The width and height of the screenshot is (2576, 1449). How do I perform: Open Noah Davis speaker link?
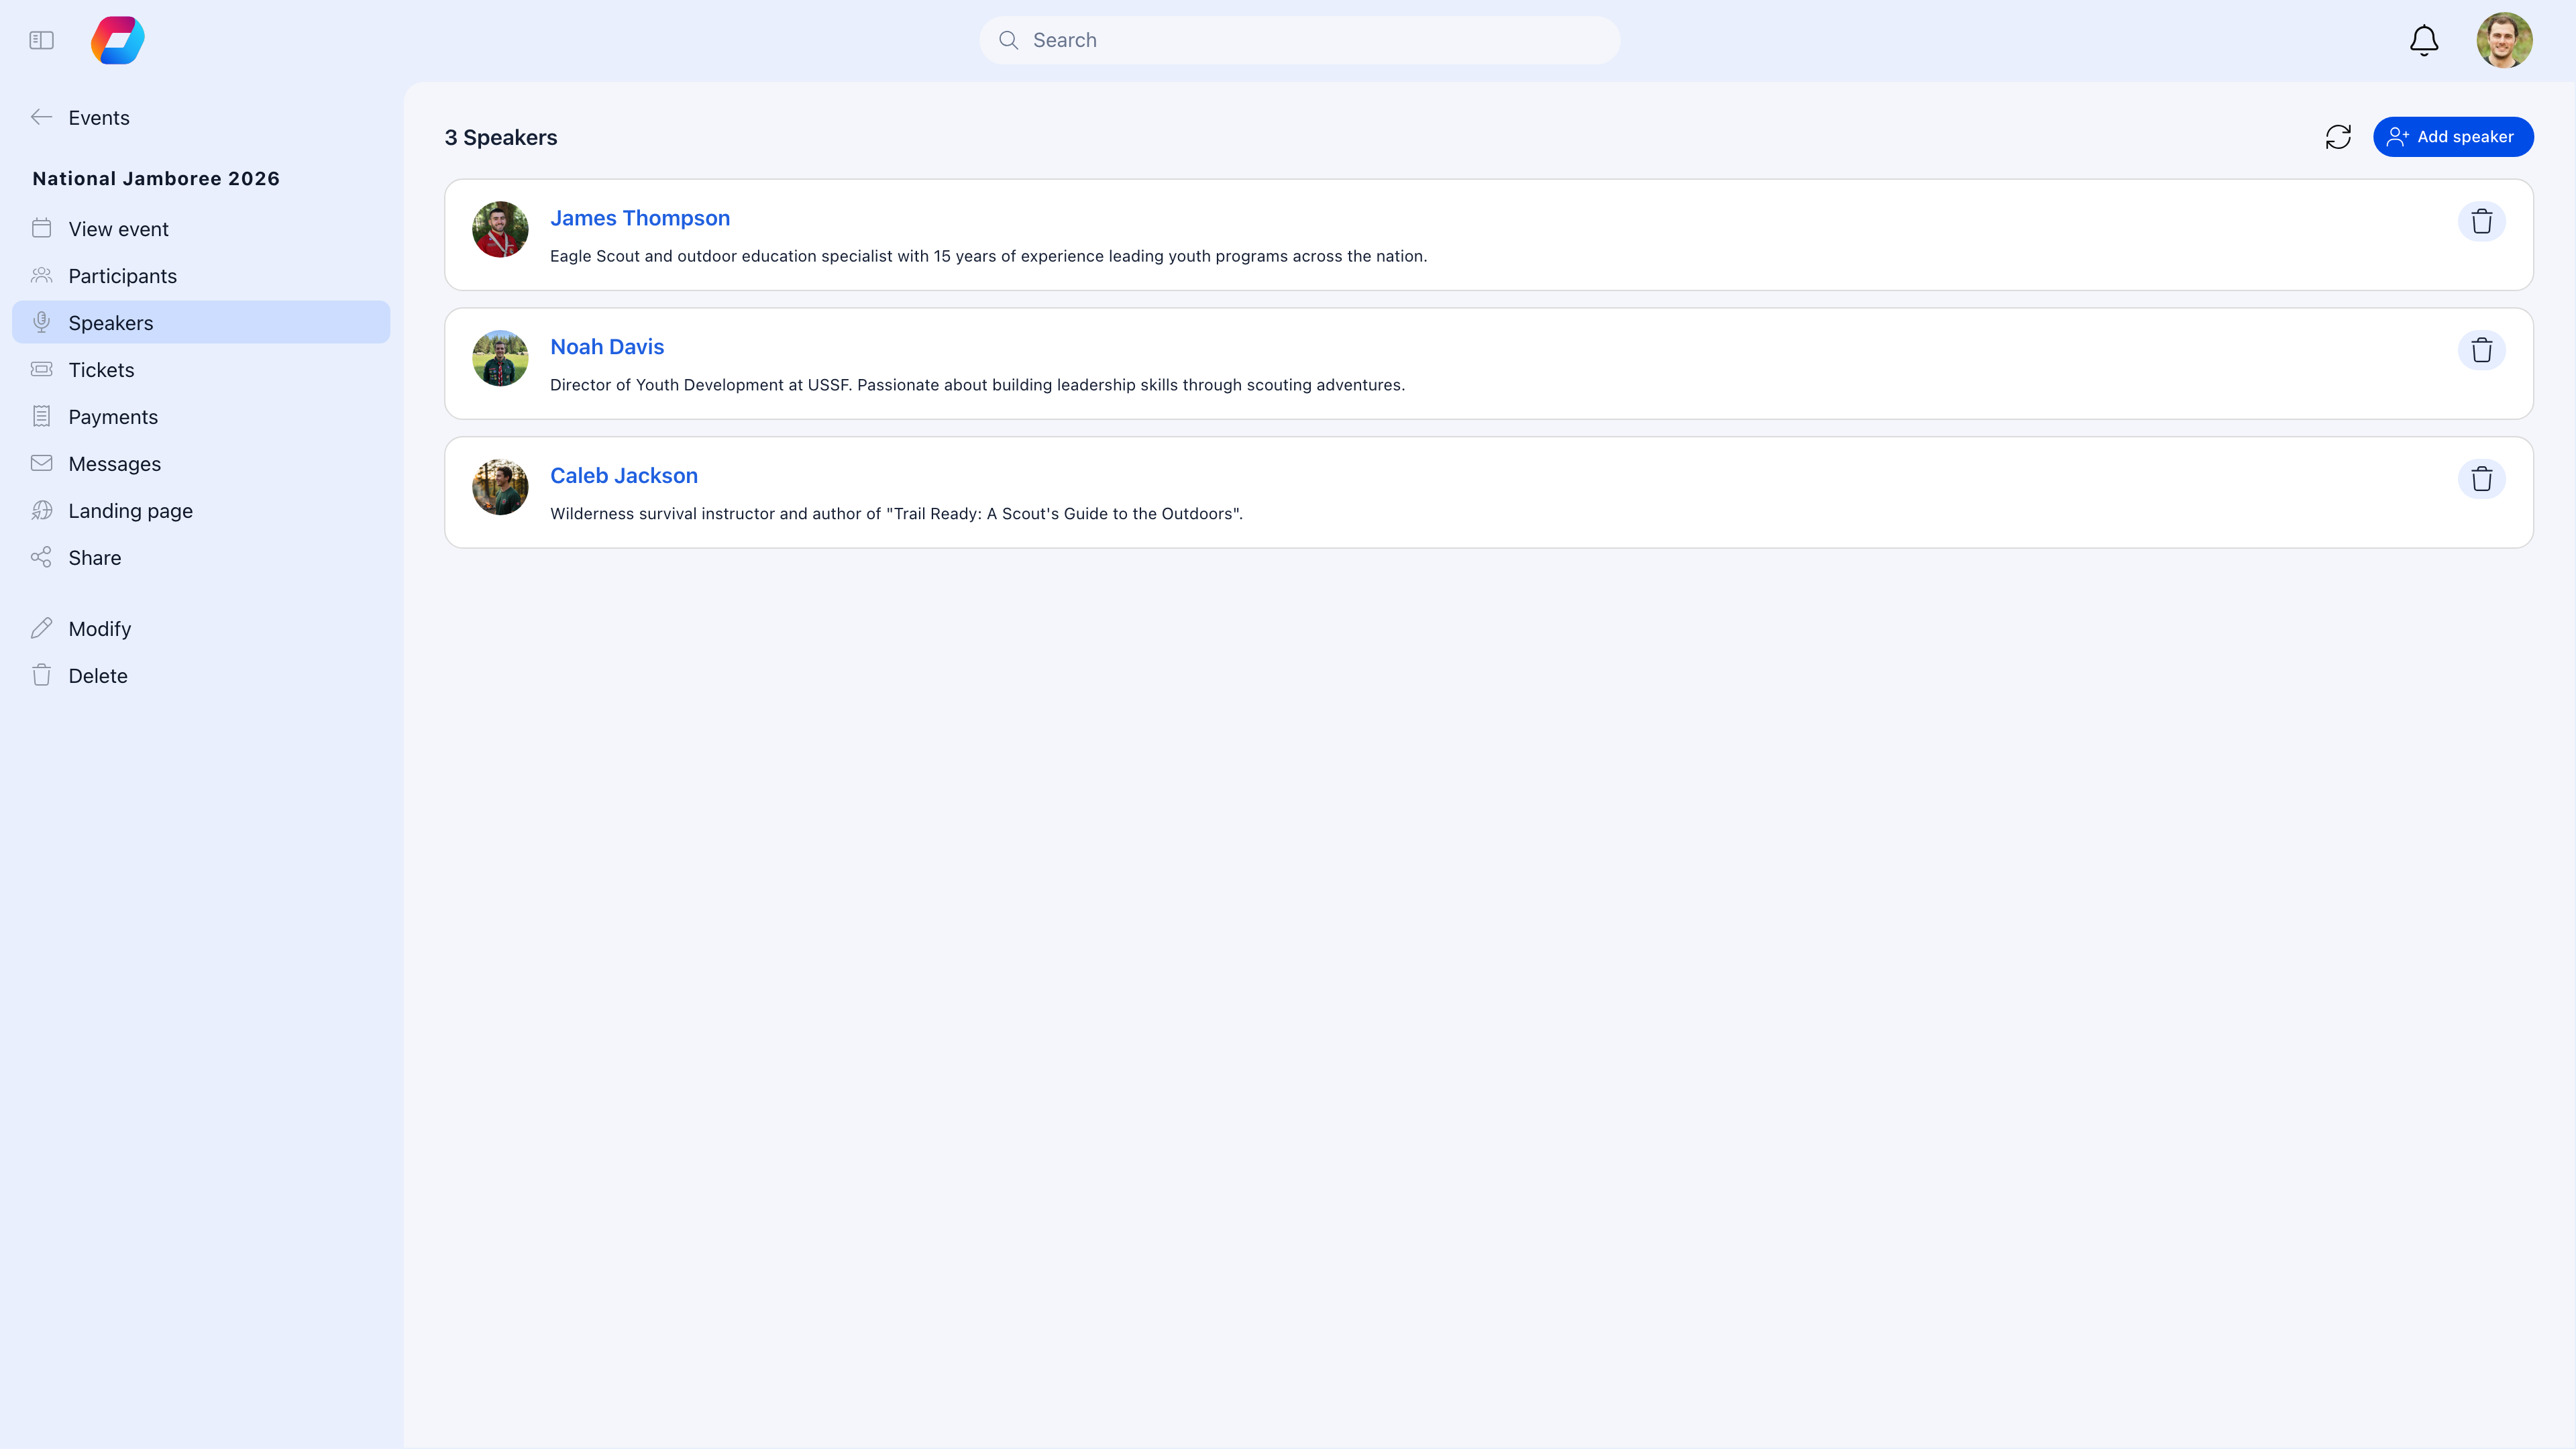coord(606,347)
